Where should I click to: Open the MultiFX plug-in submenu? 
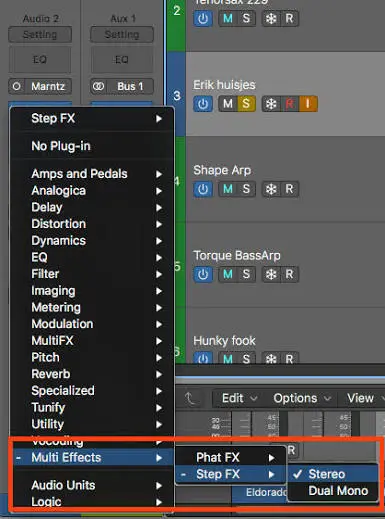click(92, 341)
